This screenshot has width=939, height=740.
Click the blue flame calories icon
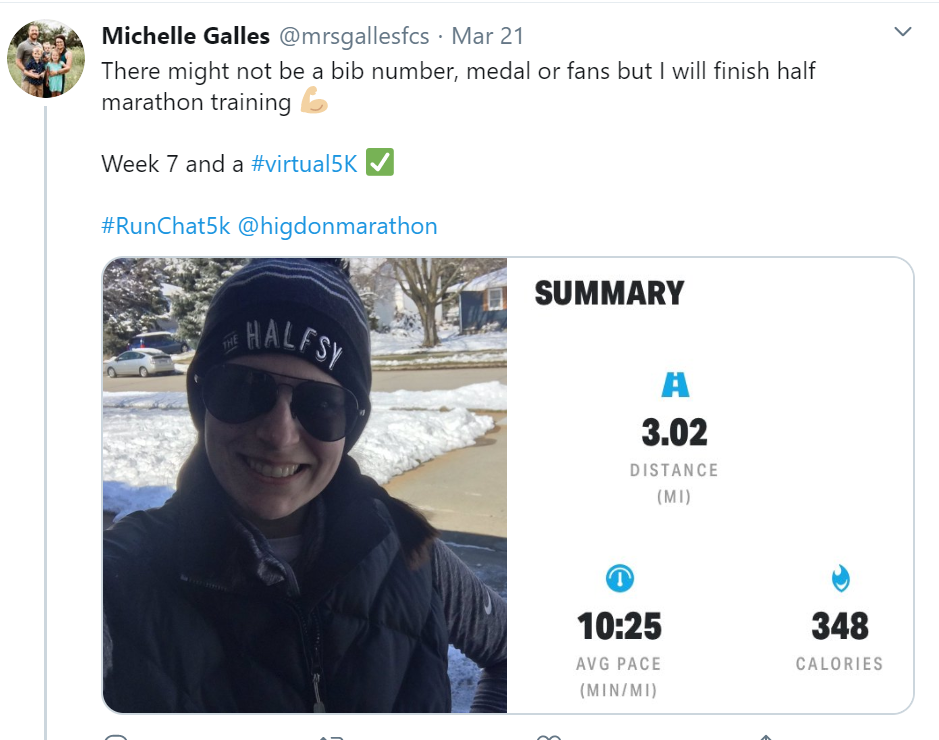click(840, 578)
